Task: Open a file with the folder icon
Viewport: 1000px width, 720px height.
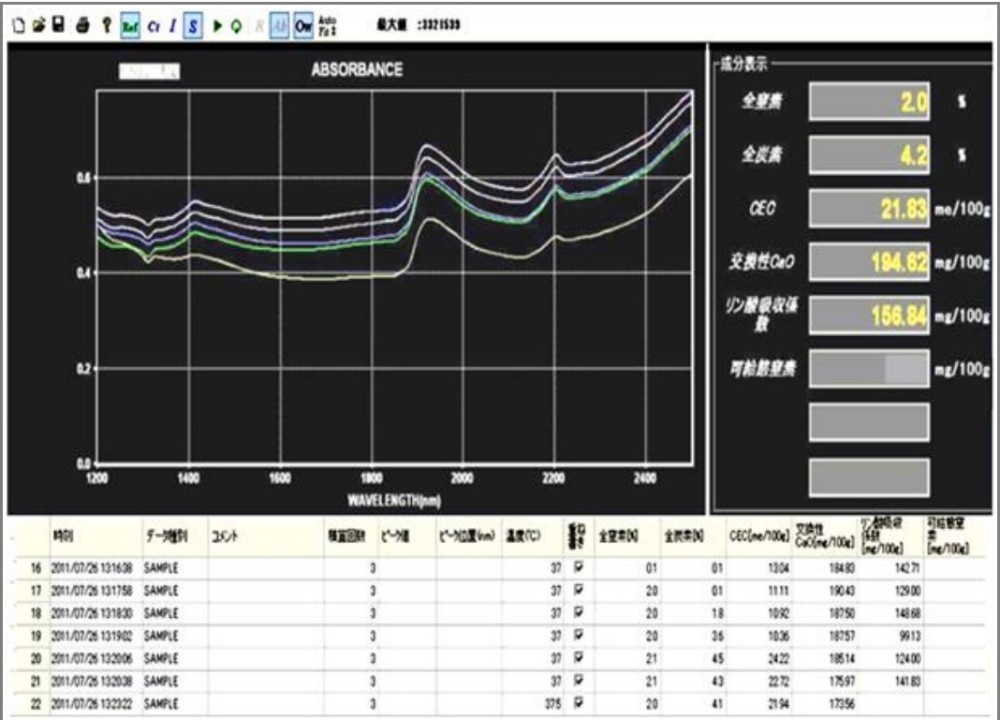Action: (x=37, y=26)
